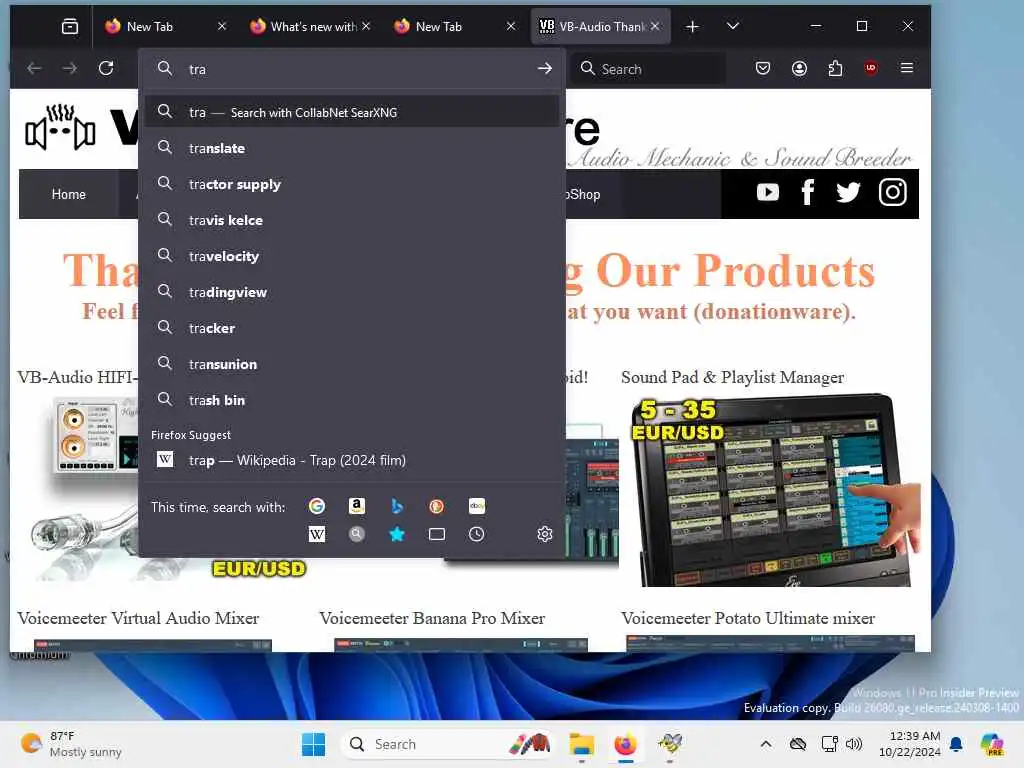This screenshot has height=768, width=1024.
Task: Pick the 'travelocity' suggestion
Action: (352, 256)
